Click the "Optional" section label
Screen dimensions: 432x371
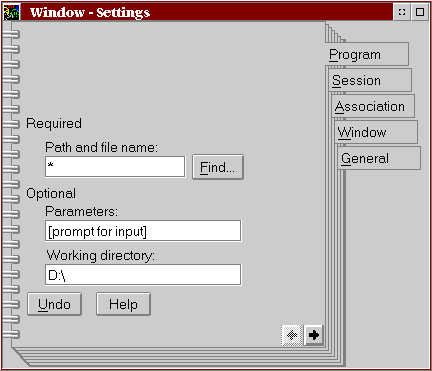[51, 194]
